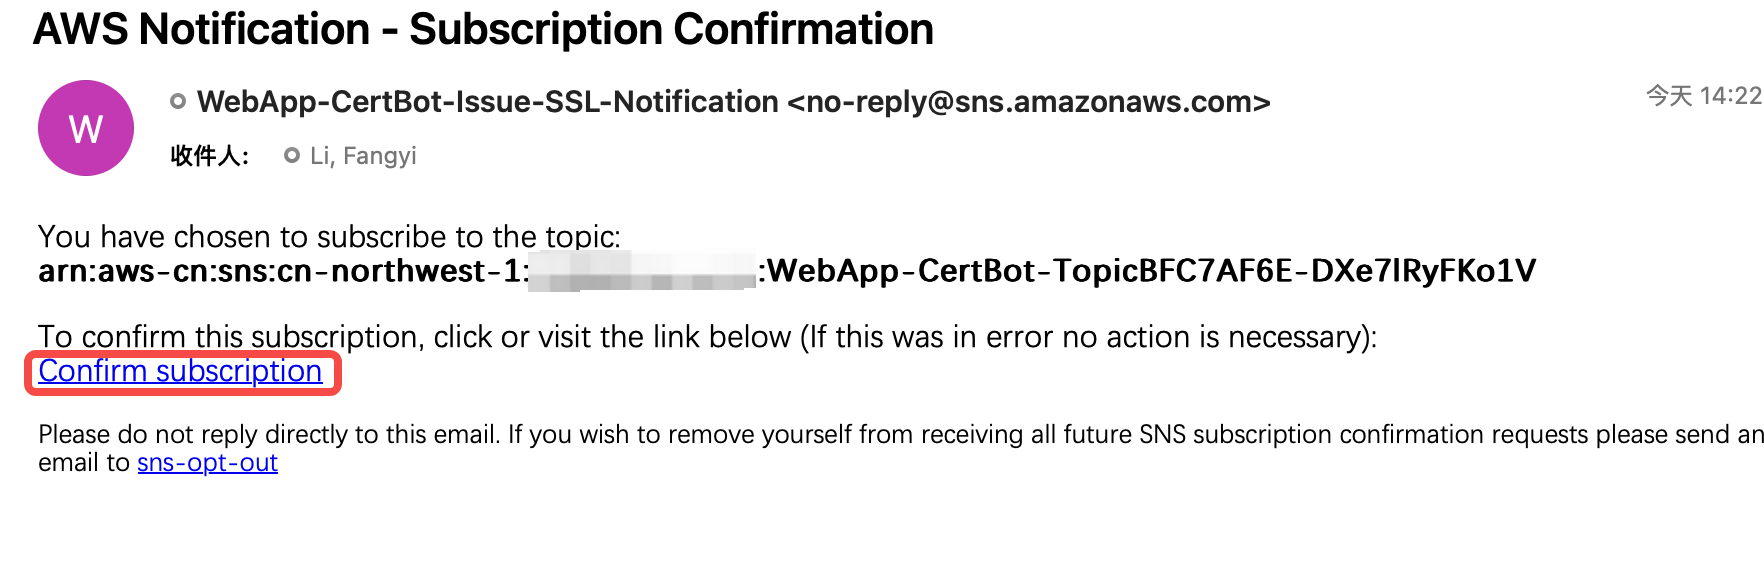
Task: Select the recipient name Li, Fangyi
Action: click(363, 156)
